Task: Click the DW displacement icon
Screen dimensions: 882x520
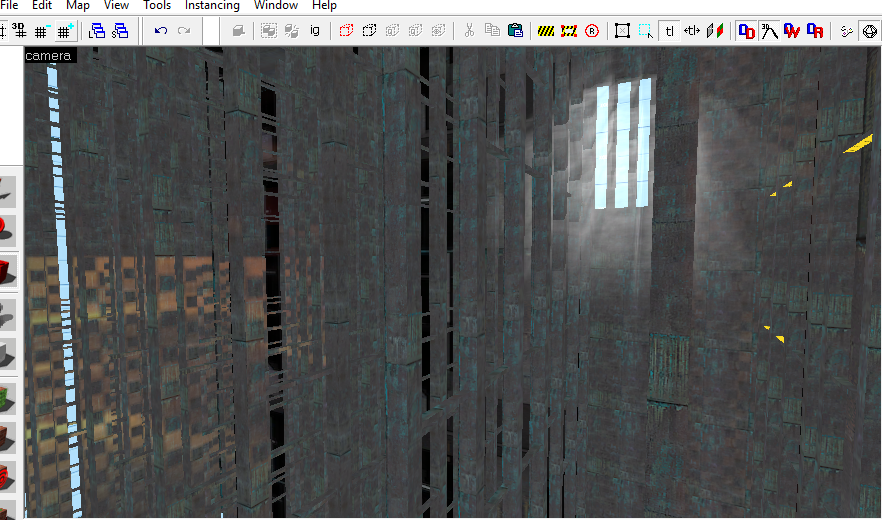Action: tap(792, 30)
